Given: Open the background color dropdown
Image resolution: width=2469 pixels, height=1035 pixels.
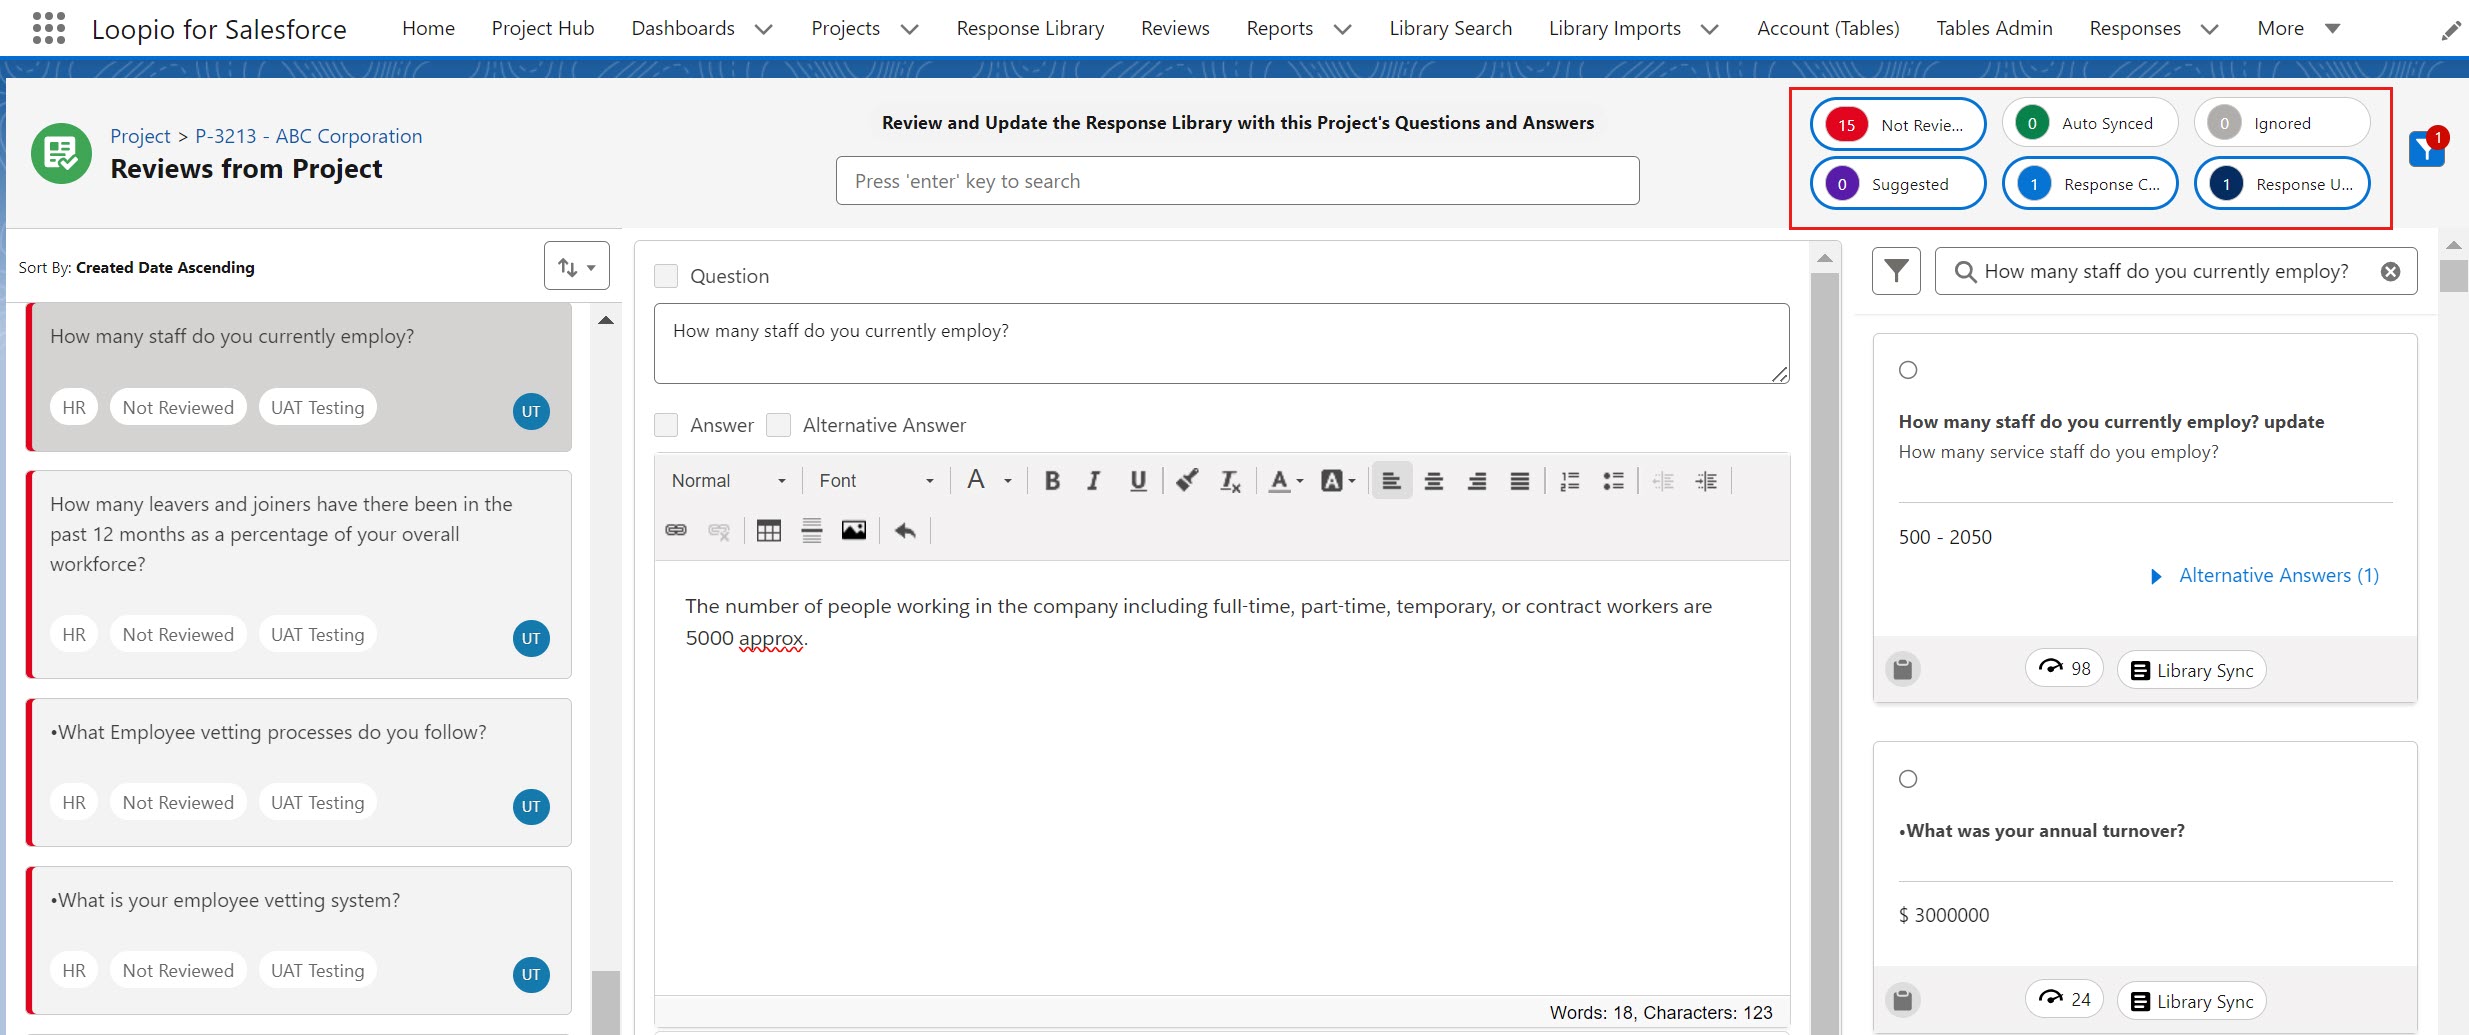Looking at the screenshot, I should click(x=1338, y=481).
